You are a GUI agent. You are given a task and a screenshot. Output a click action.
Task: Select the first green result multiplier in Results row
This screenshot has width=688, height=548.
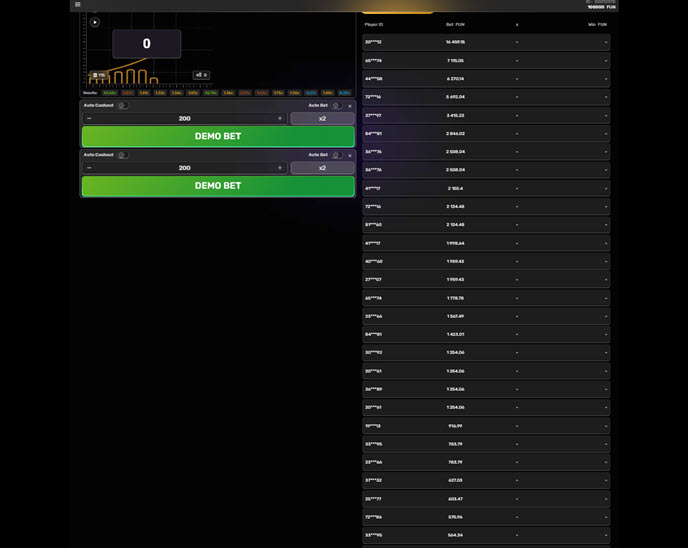coord(109,93)
